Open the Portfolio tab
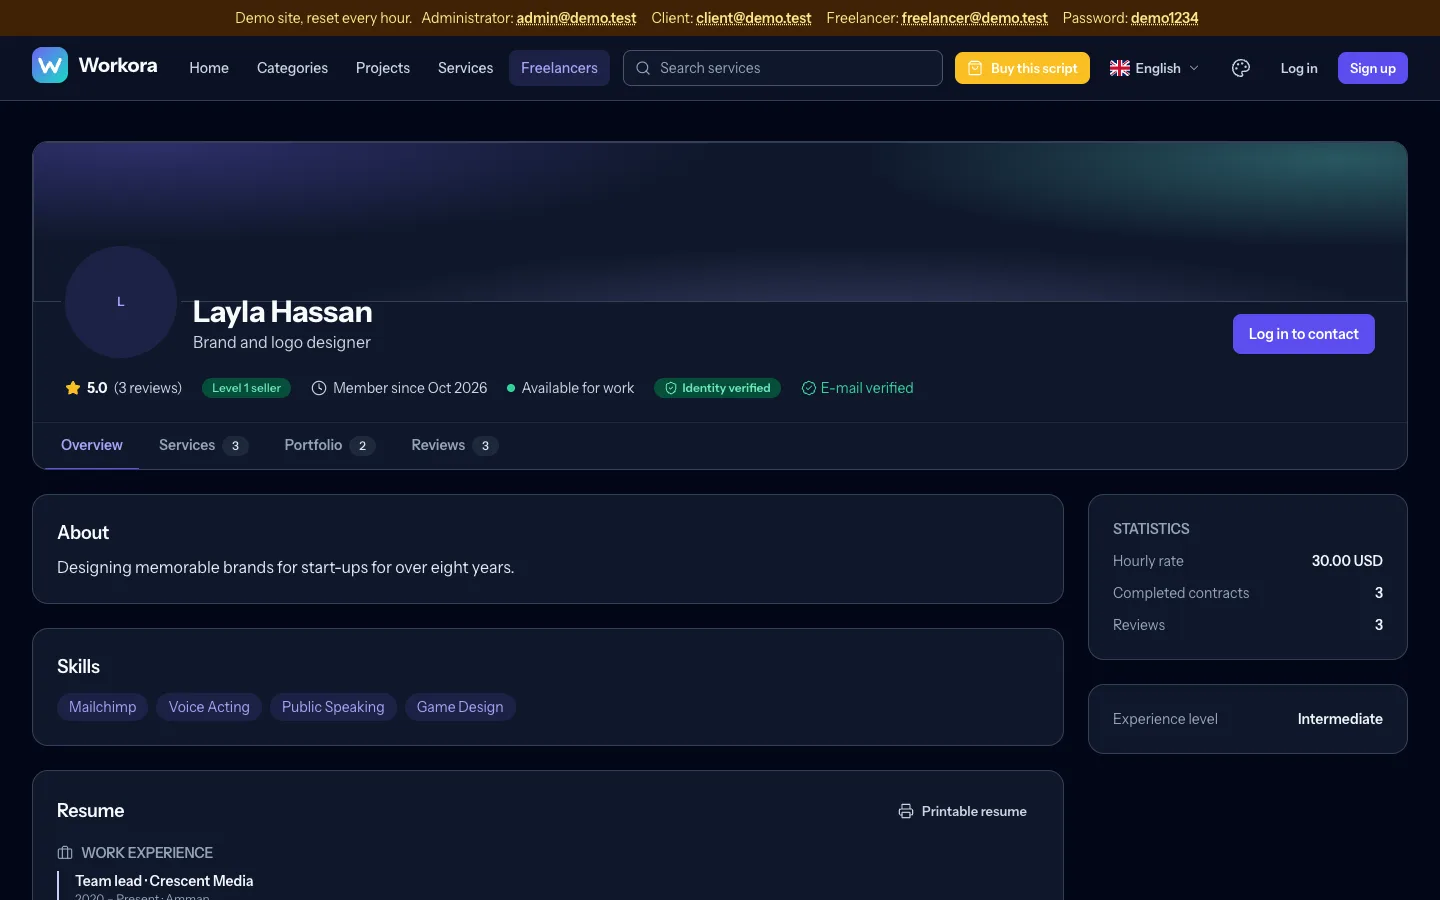The image size is (1440, 900). tap(329, 445)
